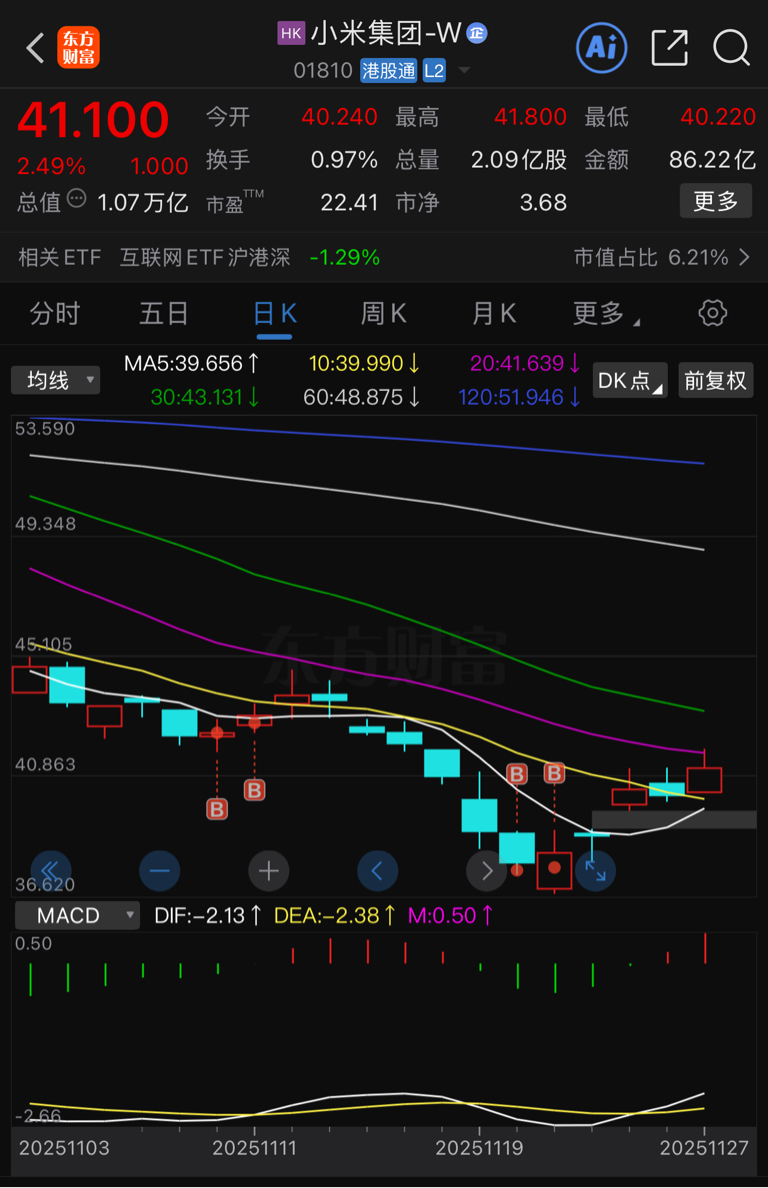Tap the 2.49% change value

(x=52, y=166)
